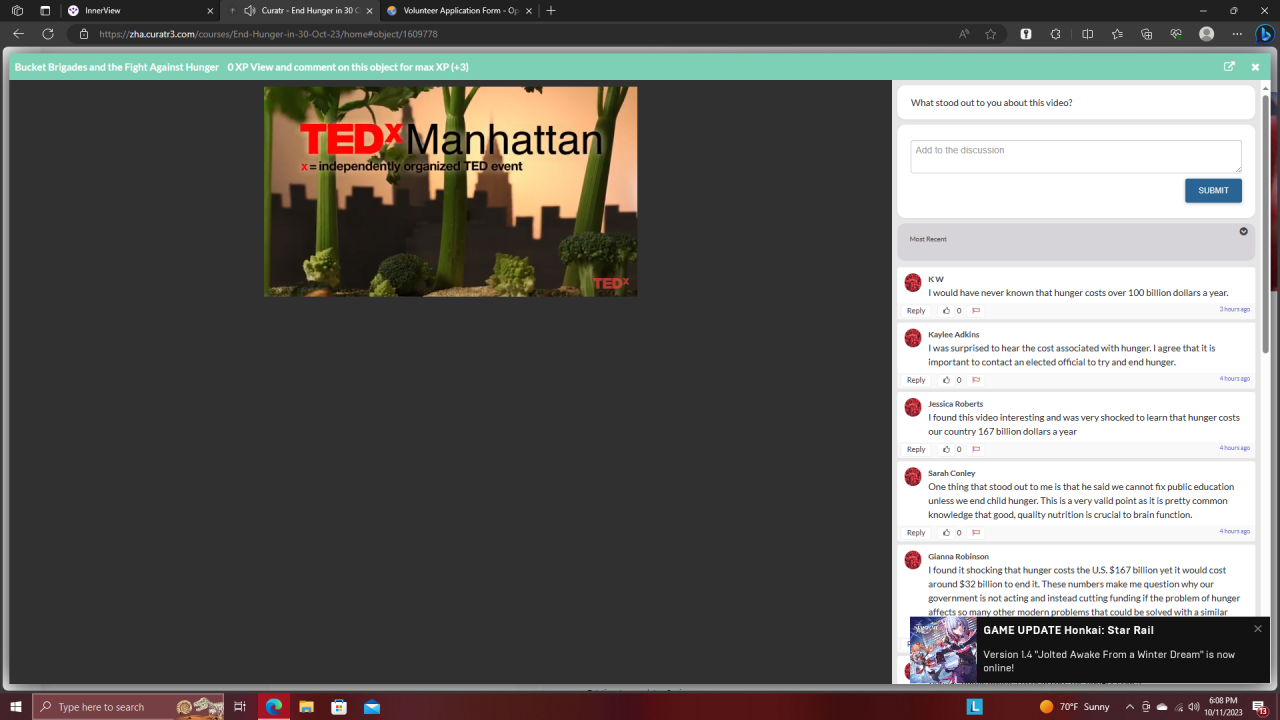Image resolution: width=1280 pixels, height=720 pixels.
Task: Switch to the Volunteer Application Form tab
Action: pyautogui.click(x=460, y=10)
